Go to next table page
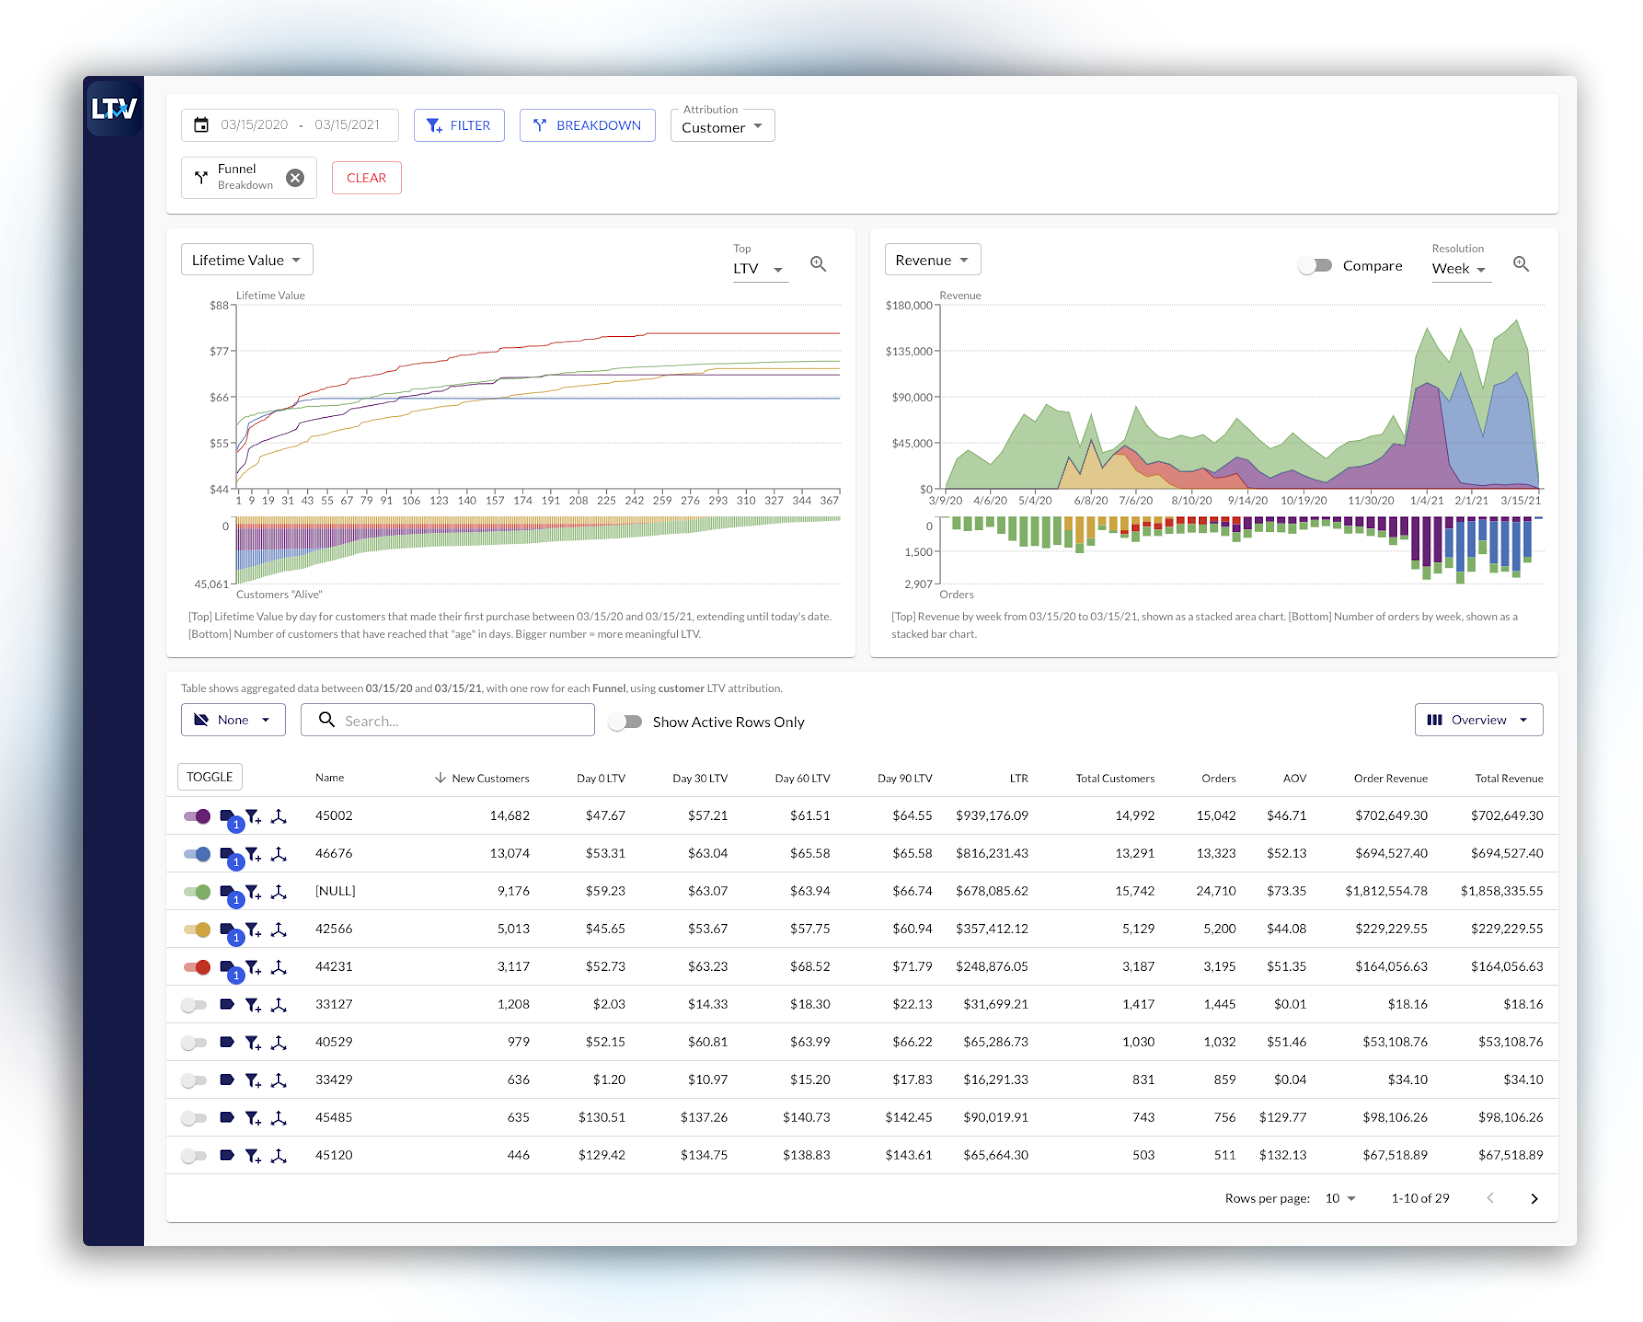Viewport: 1643px width, 1322px height. [x=1534, y=1198]
